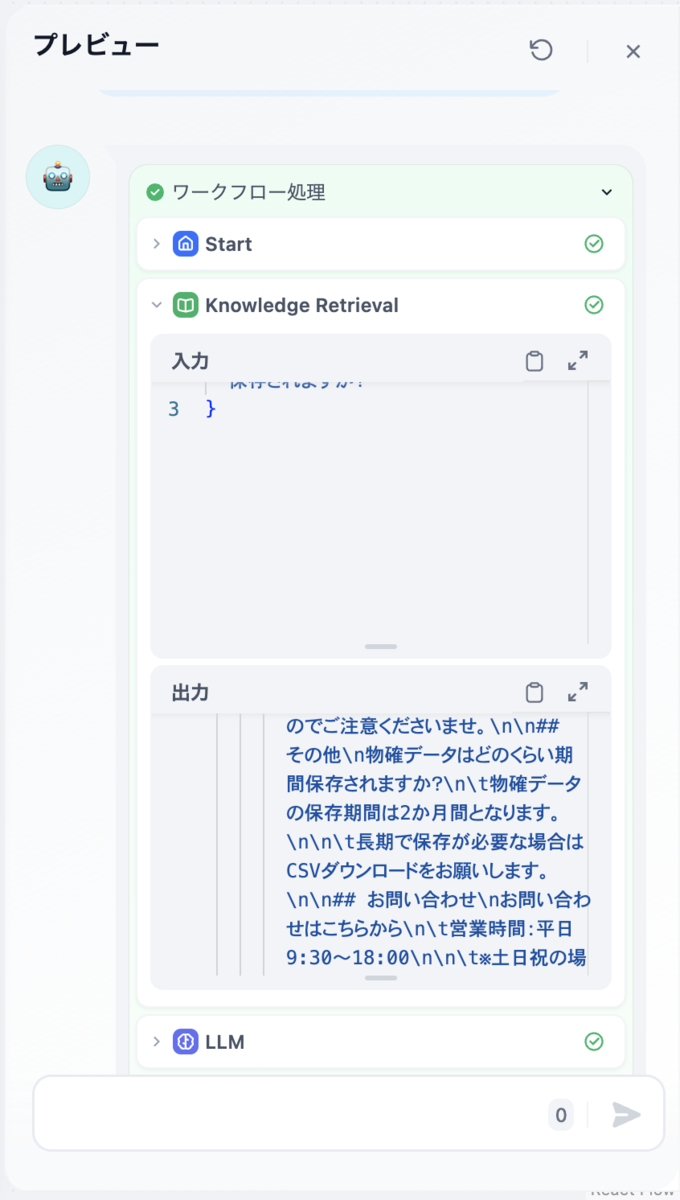Collapse the ワークフロー処理 section chevron
The width and height of the screenshot is (680, 1200).
click(606, 192)
